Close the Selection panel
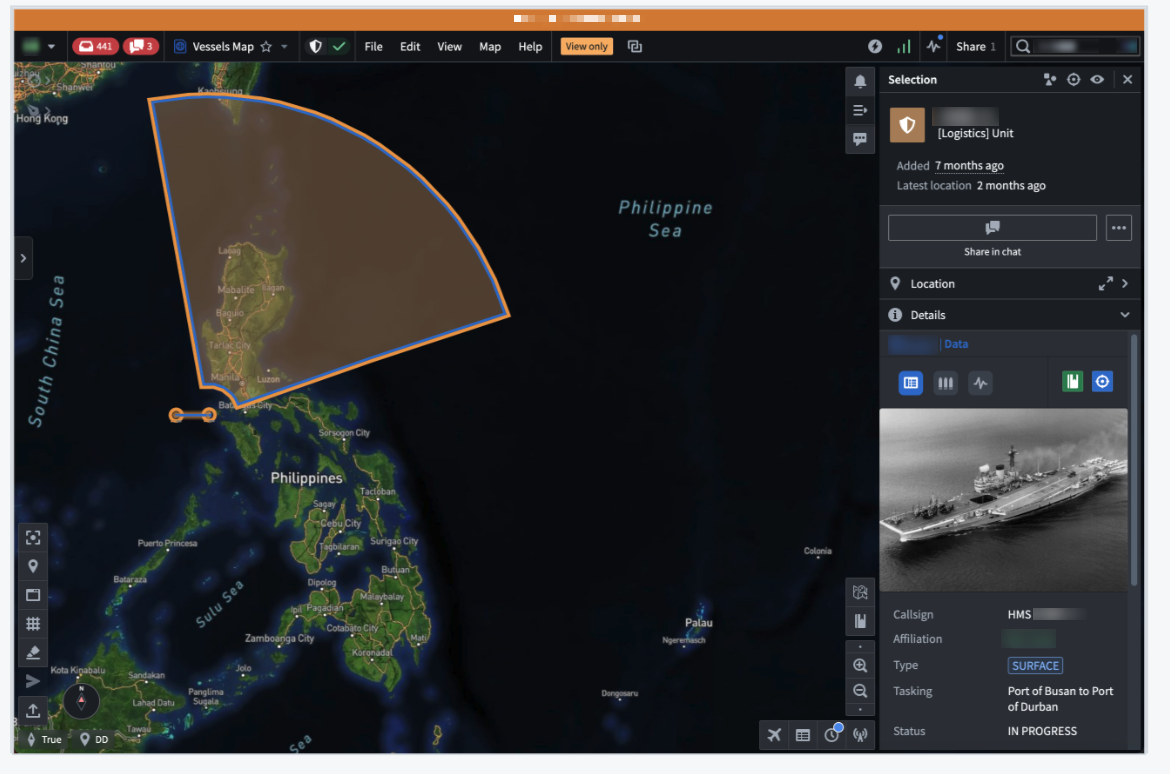 tap(1127, 79)
